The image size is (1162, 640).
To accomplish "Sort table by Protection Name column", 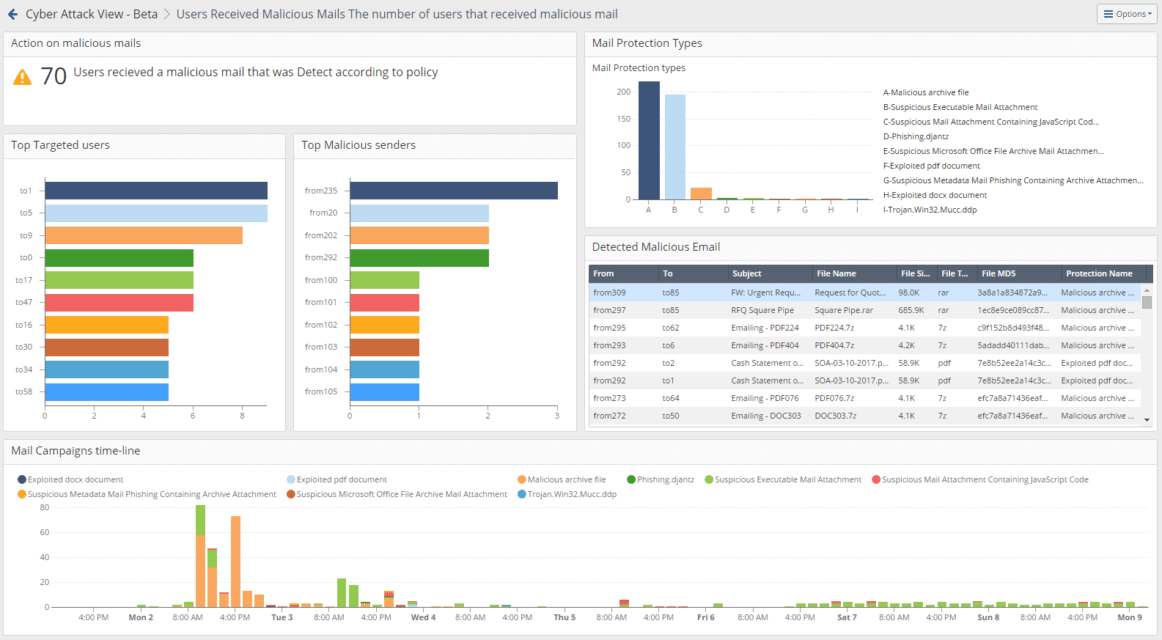I will (1098, 274).
